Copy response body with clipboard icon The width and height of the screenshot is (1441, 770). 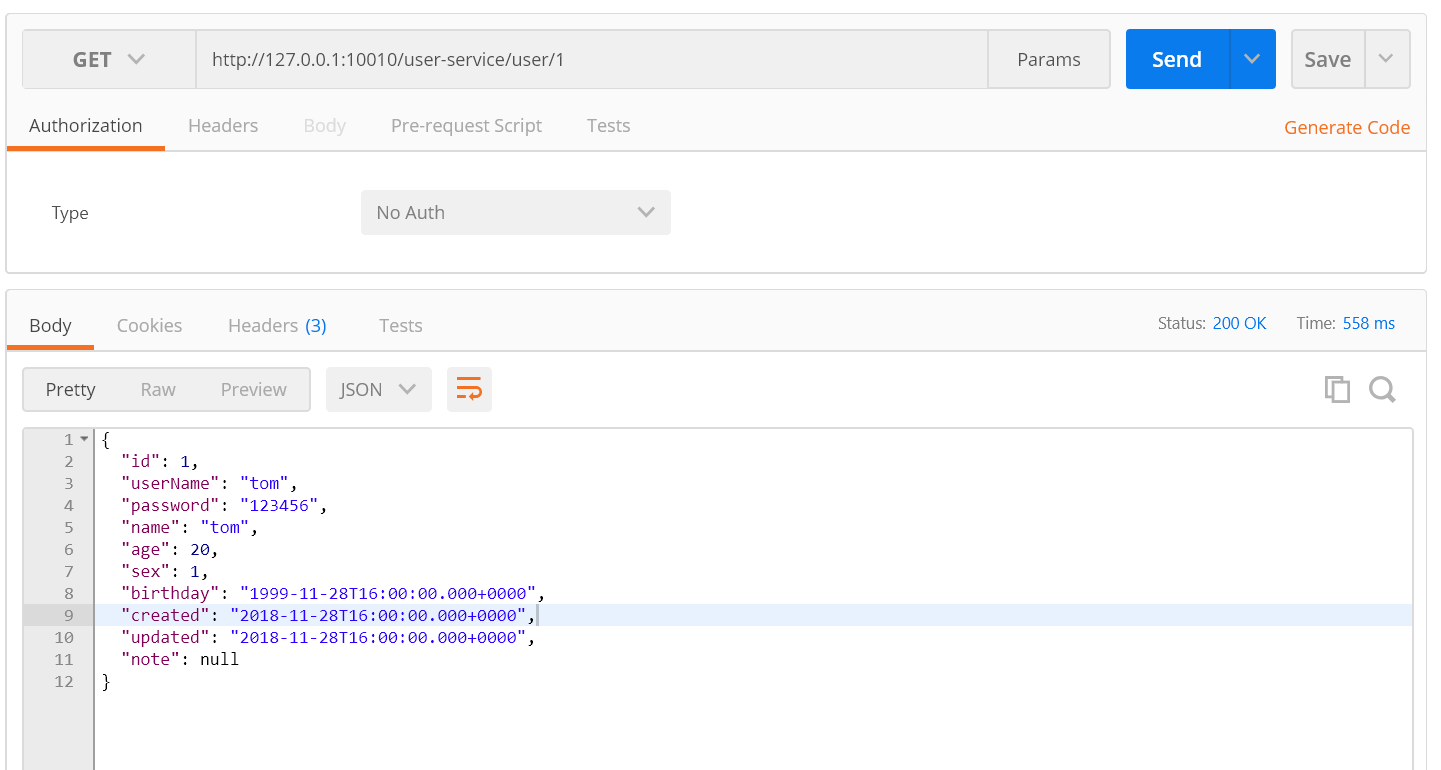coord(1337,389)
